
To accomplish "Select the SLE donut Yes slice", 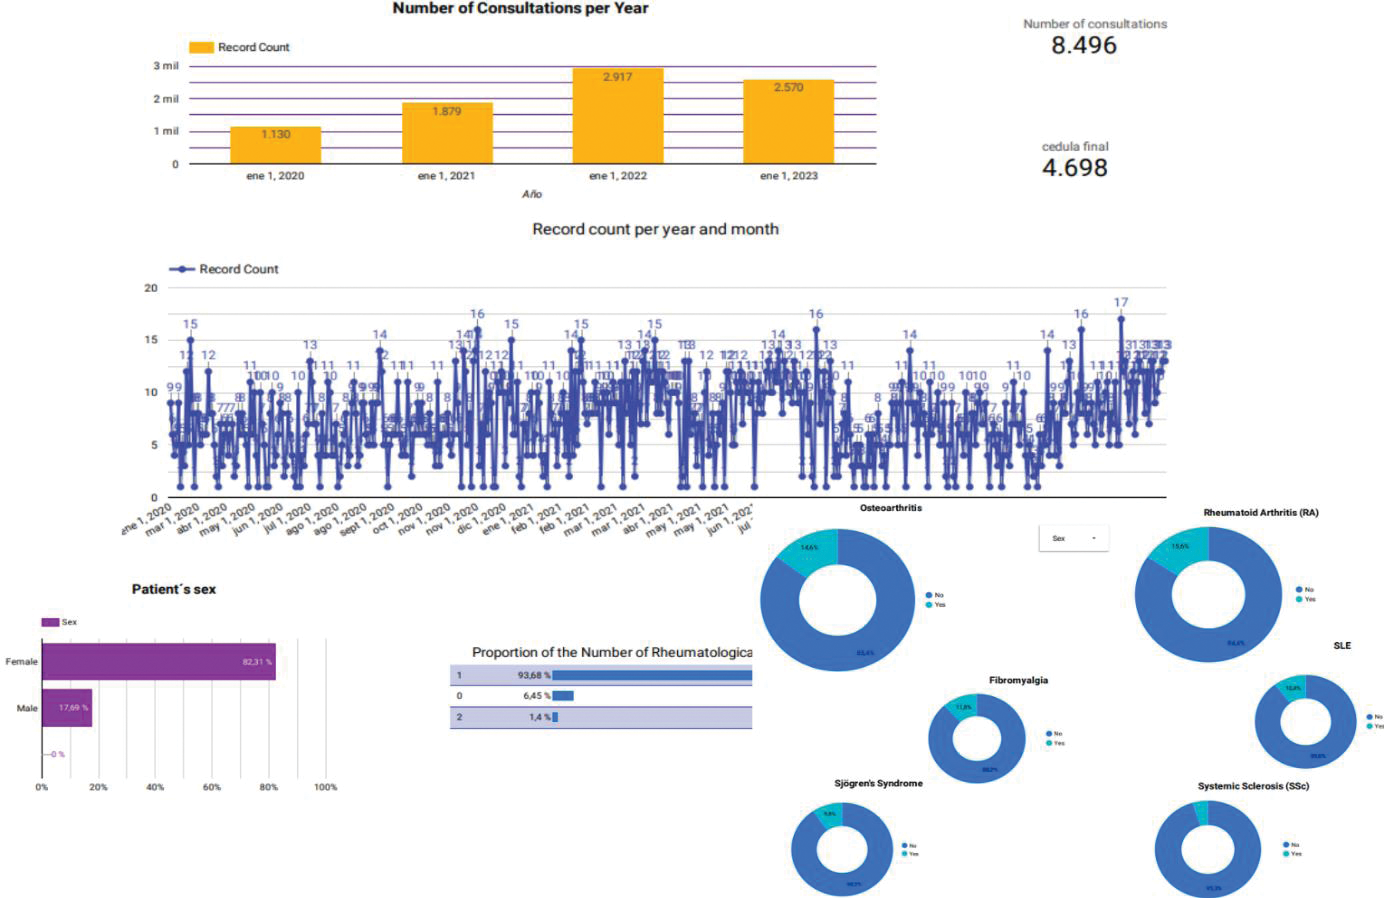I will (x=1293, y=687).
